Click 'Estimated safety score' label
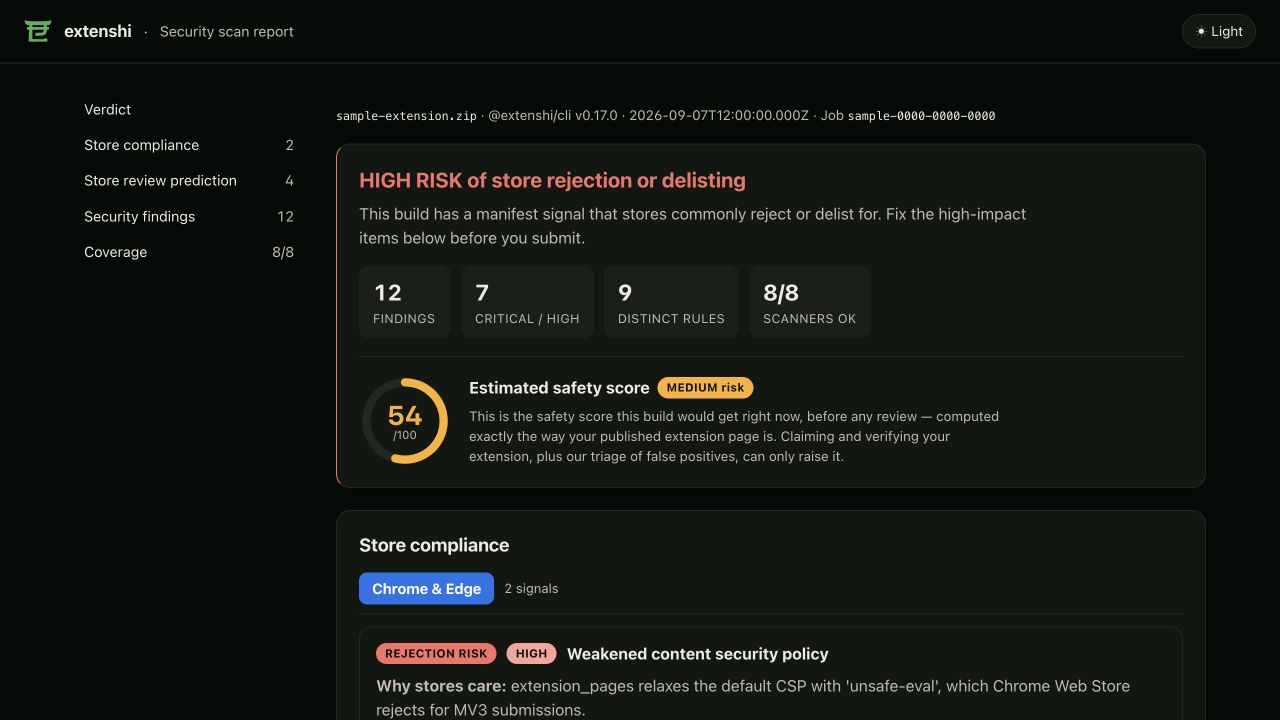This screenshot has width=1280, height=720. point(559,388)
